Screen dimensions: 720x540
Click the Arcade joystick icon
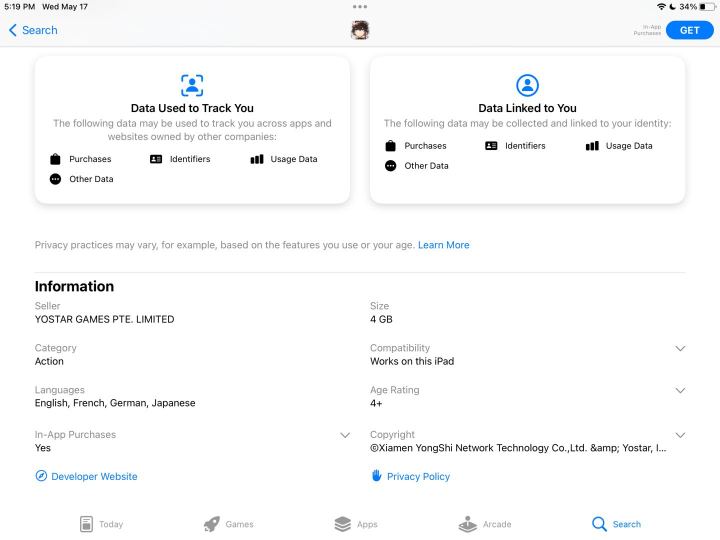(x=467, y=524)
